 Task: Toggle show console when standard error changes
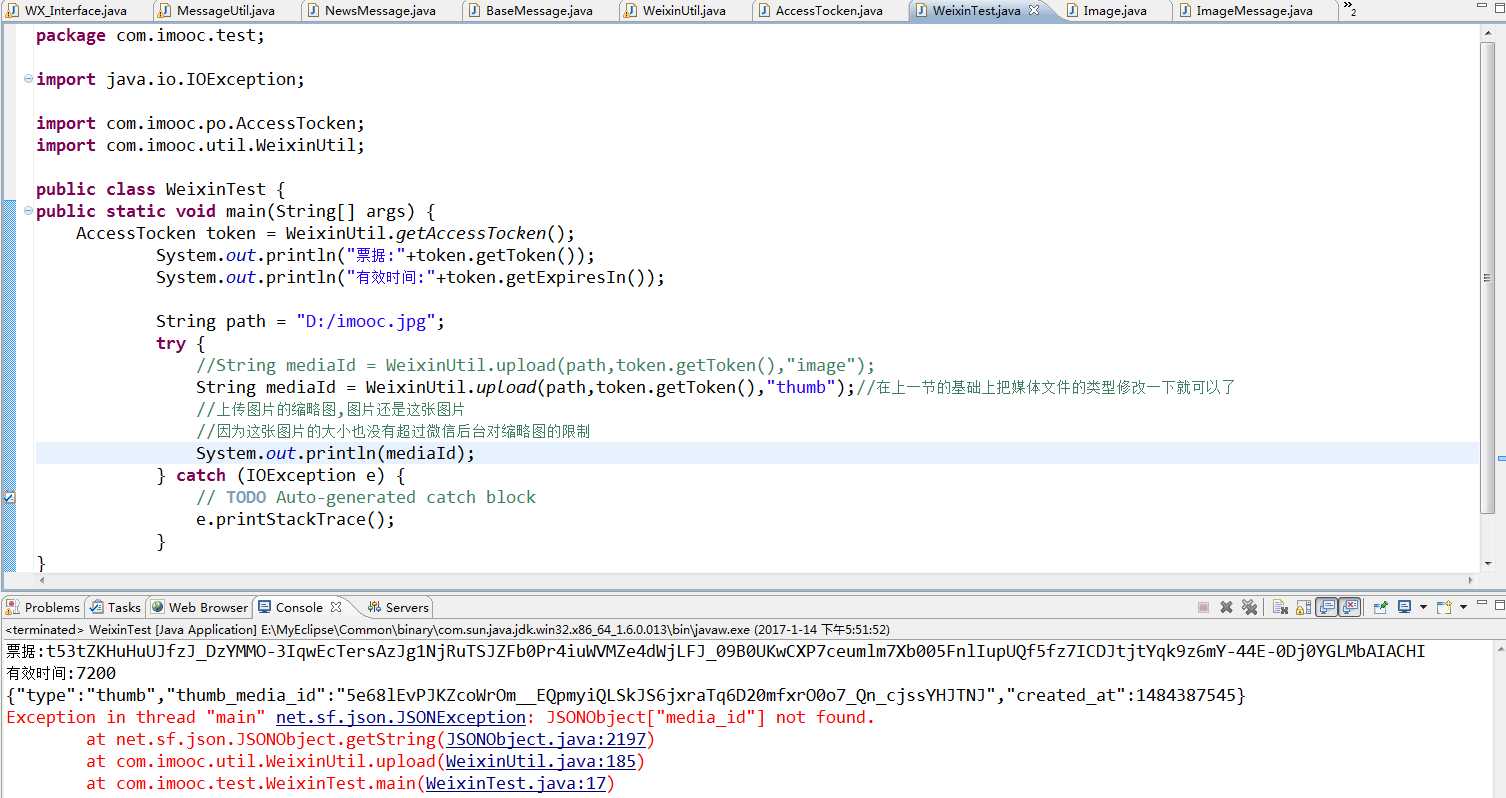click(x=1350, y=607)
